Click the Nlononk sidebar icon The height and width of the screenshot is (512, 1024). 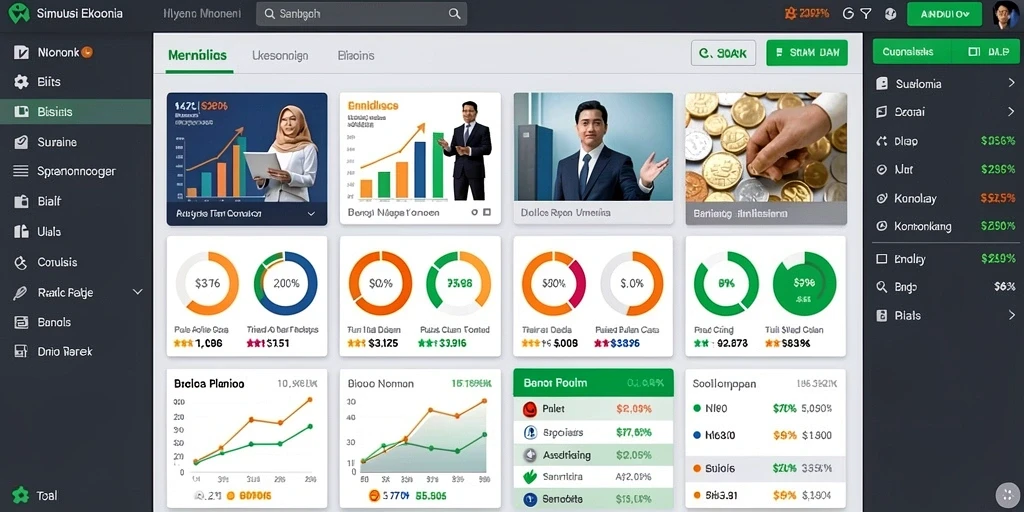(x=21, y=52)
